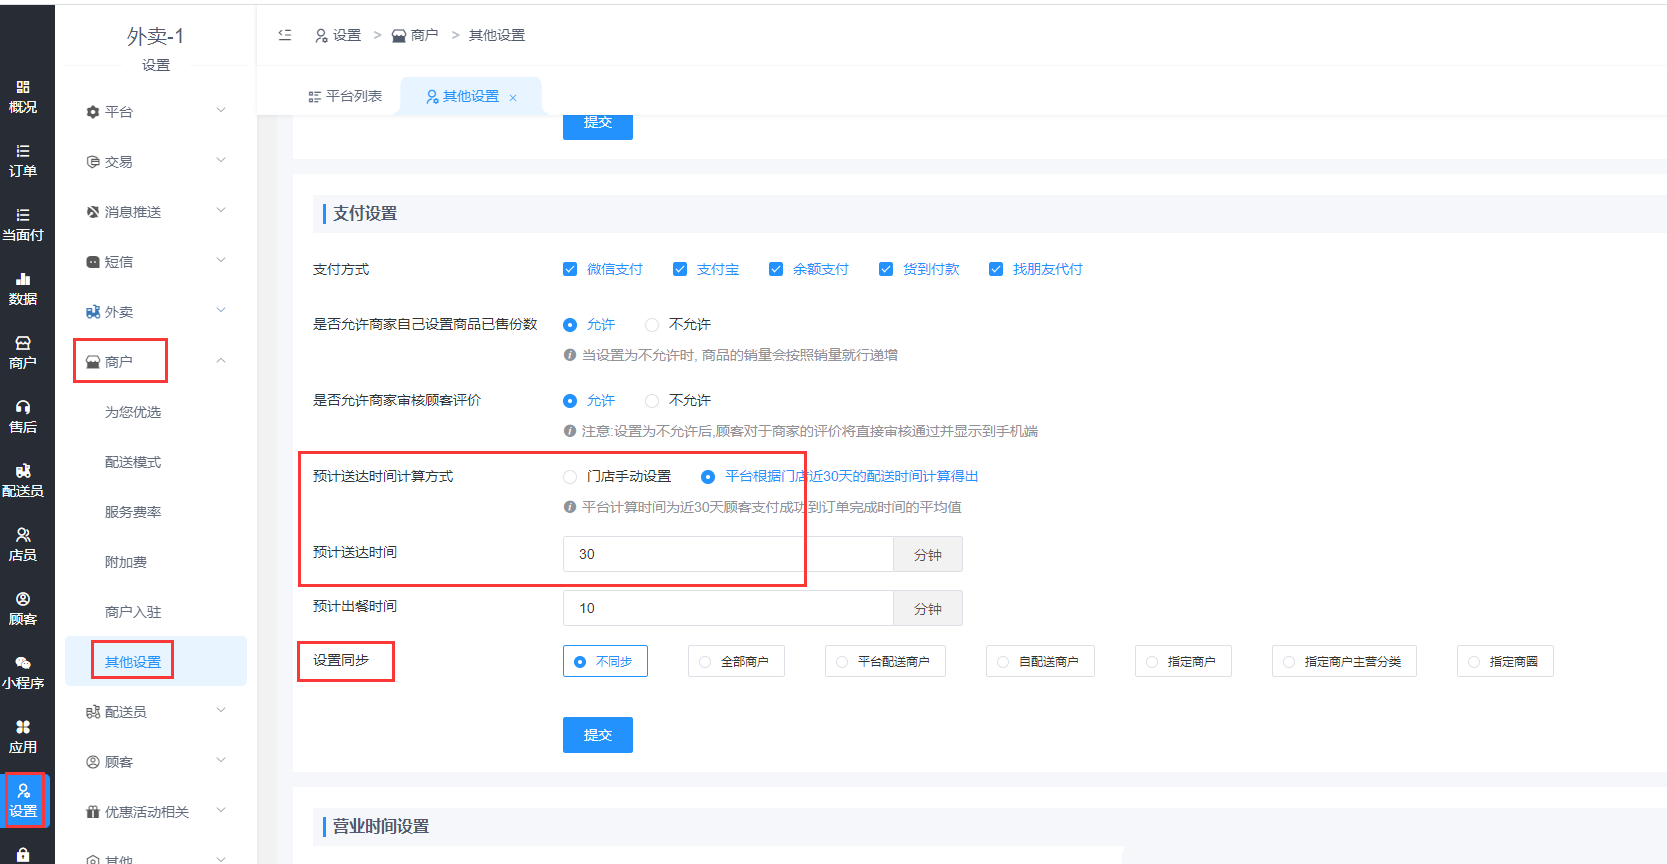
Task: Uncheck the 支付宝 checkbox
Action: (x=680, y=269)
